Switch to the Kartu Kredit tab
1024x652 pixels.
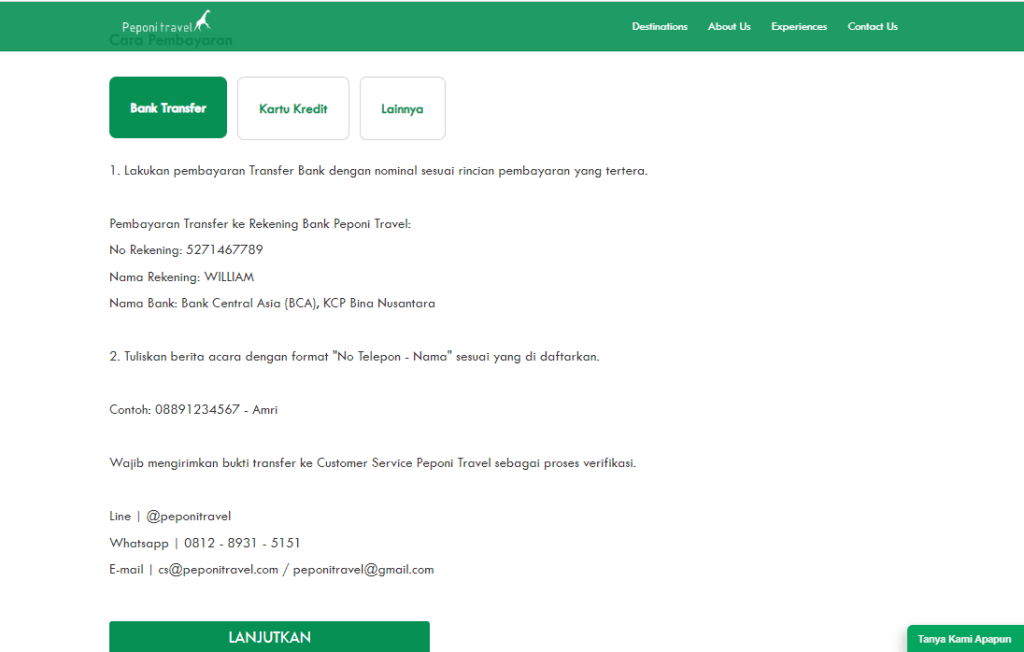click(x=293, y=109)
